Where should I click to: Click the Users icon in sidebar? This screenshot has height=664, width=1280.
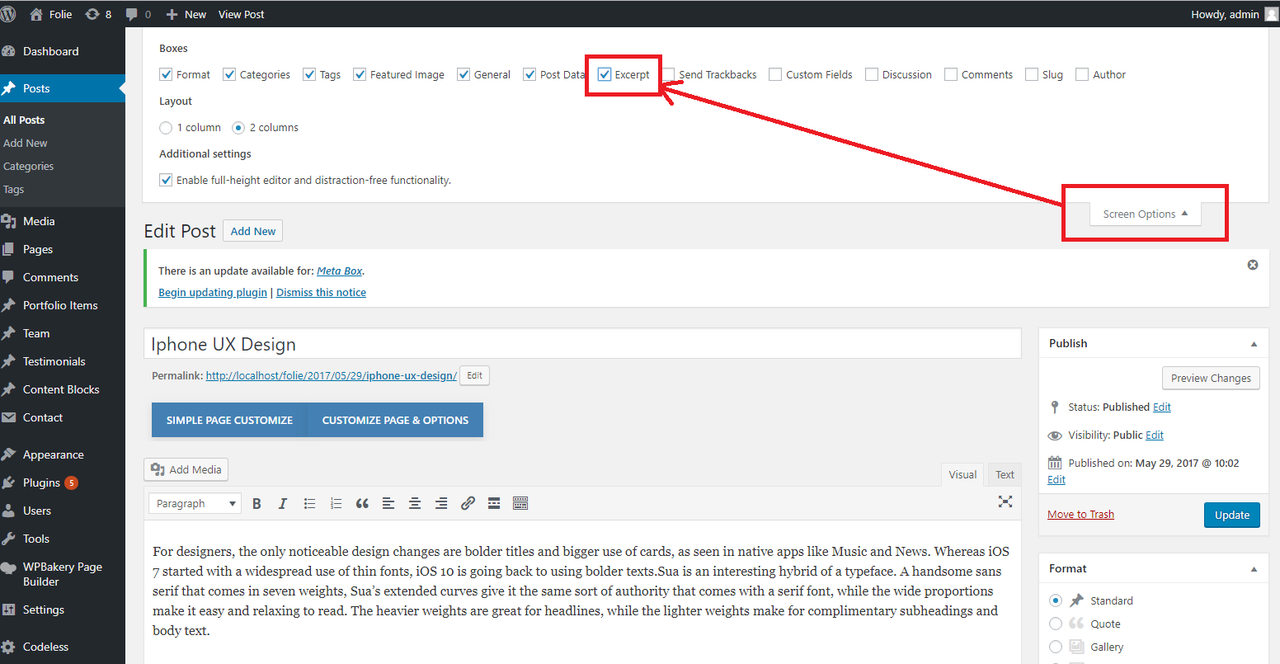(10, 510)
